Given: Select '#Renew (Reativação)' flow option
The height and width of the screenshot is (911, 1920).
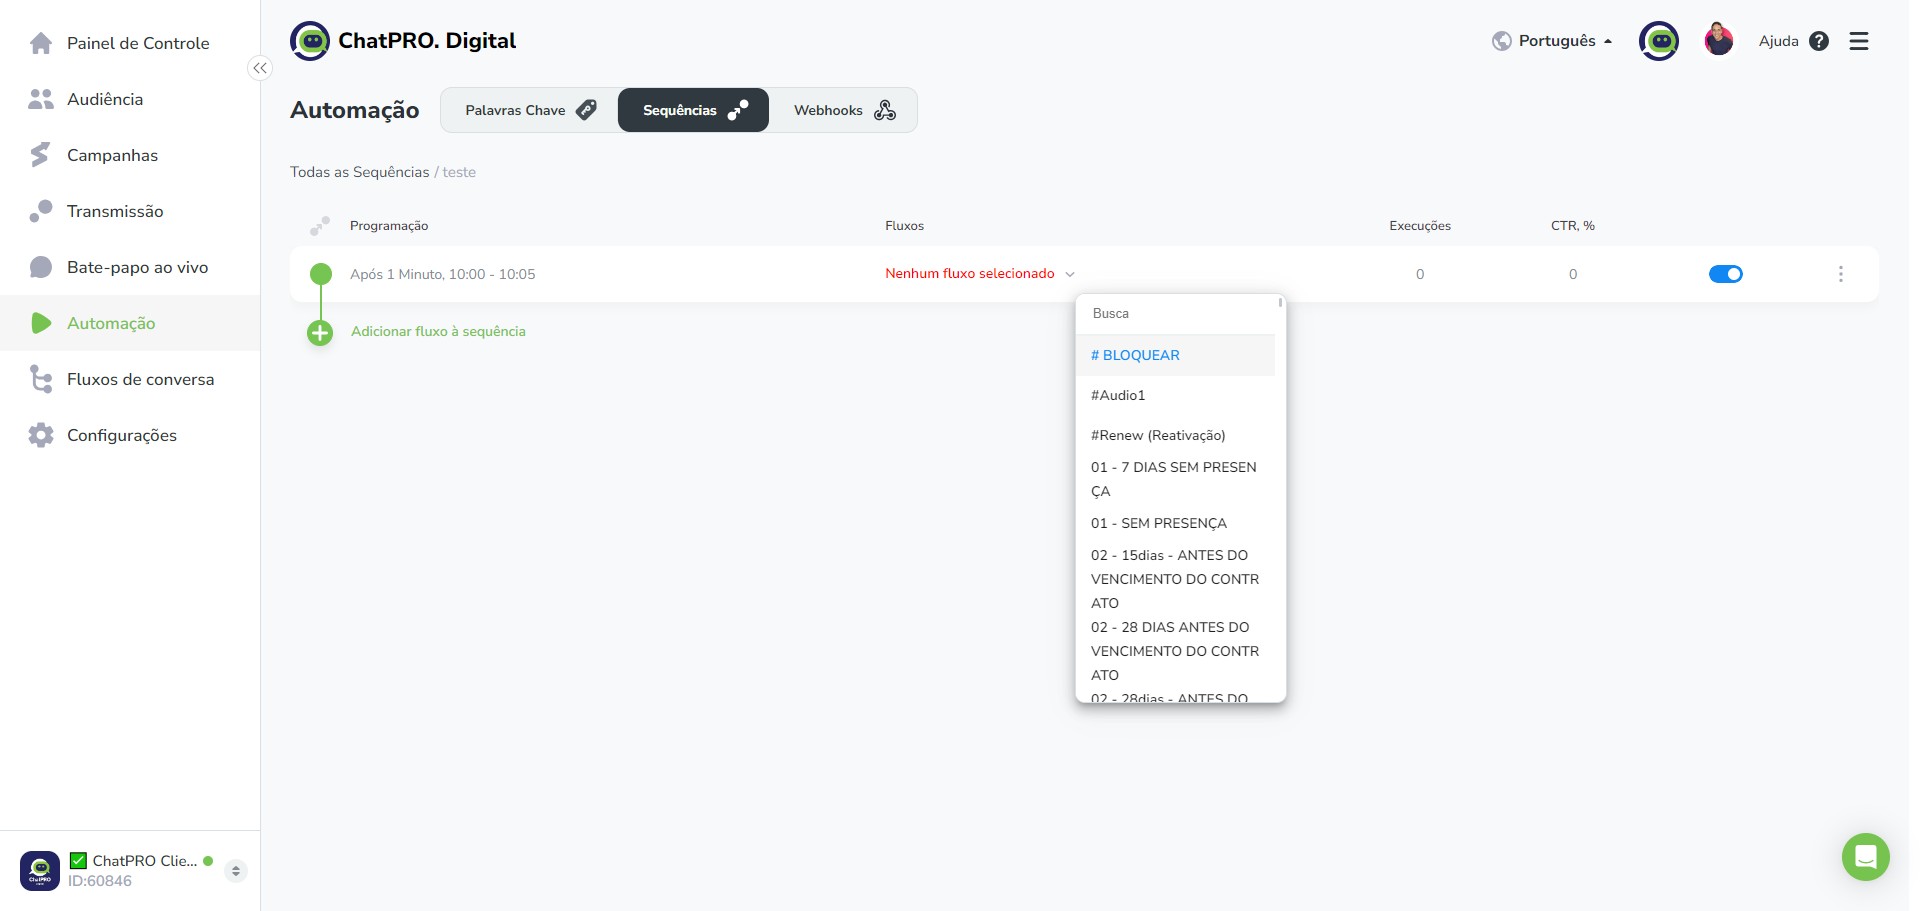Looking at the screenshot, I should click(1175, 435).
